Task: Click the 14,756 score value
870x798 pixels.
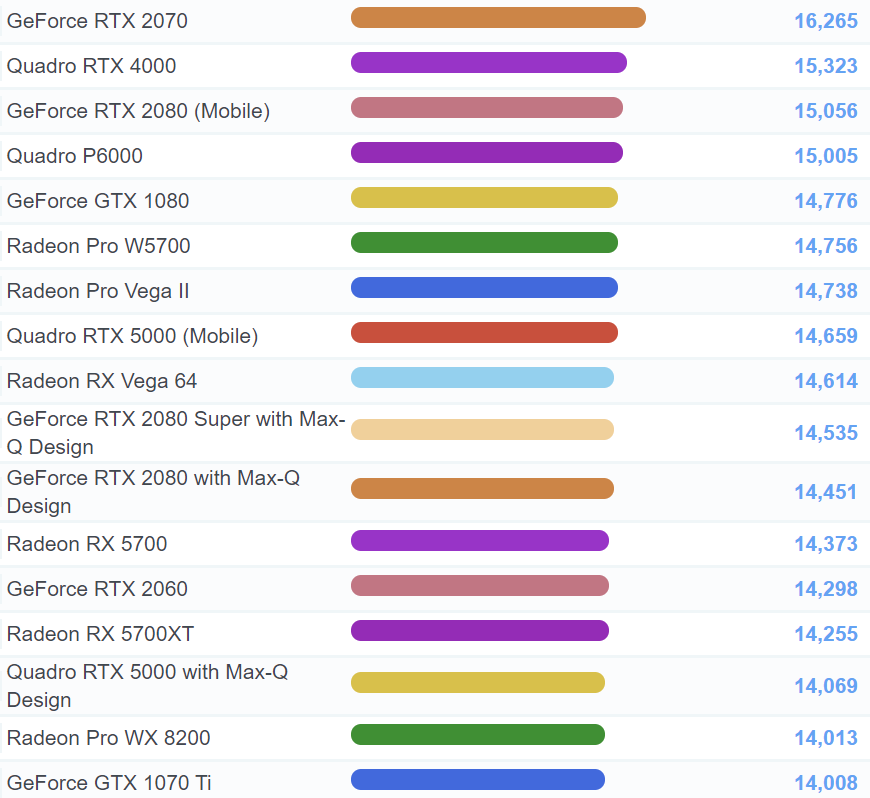Action: (826, 246)
